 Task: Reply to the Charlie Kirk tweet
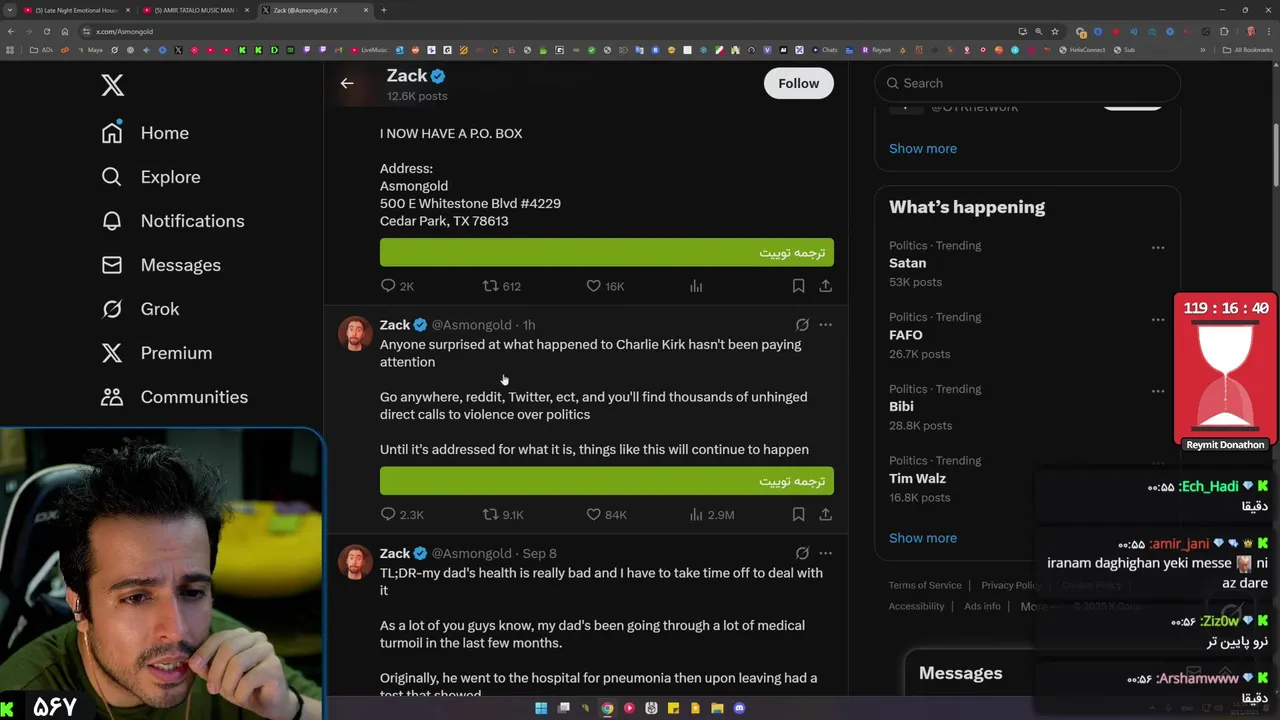[402, 514]
